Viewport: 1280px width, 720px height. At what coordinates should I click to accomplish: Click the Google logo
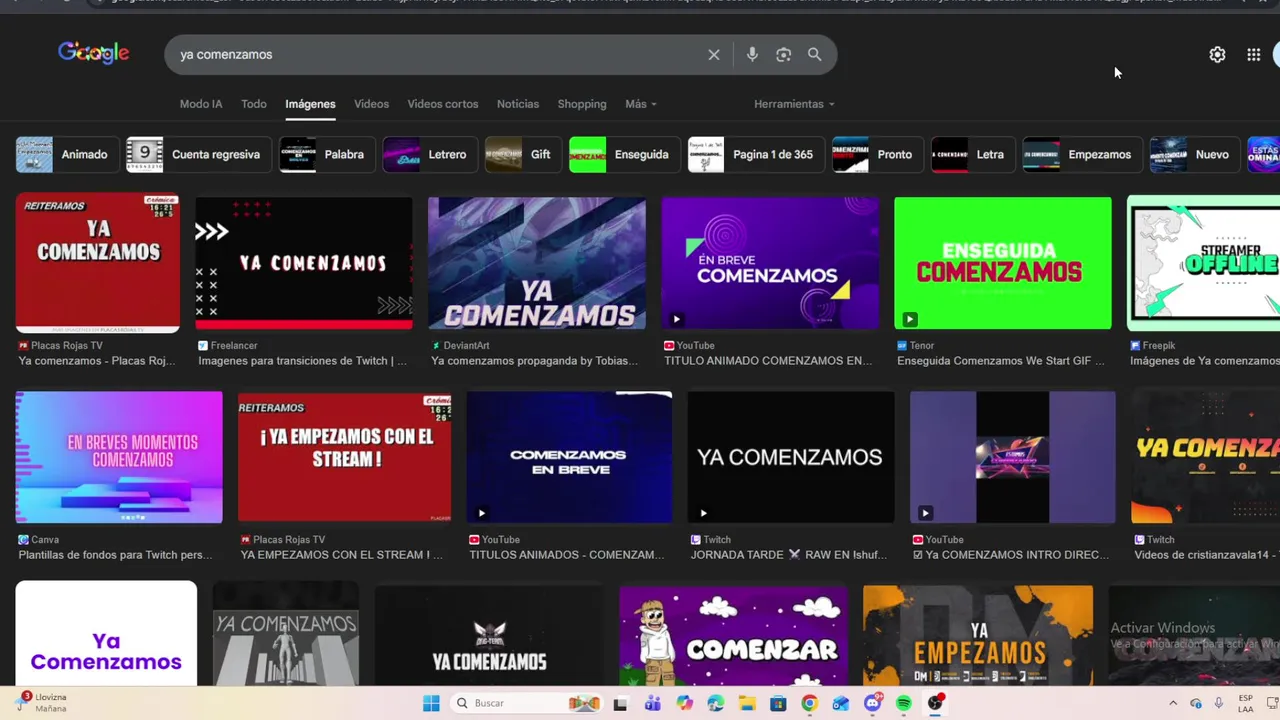coord(94,53)
